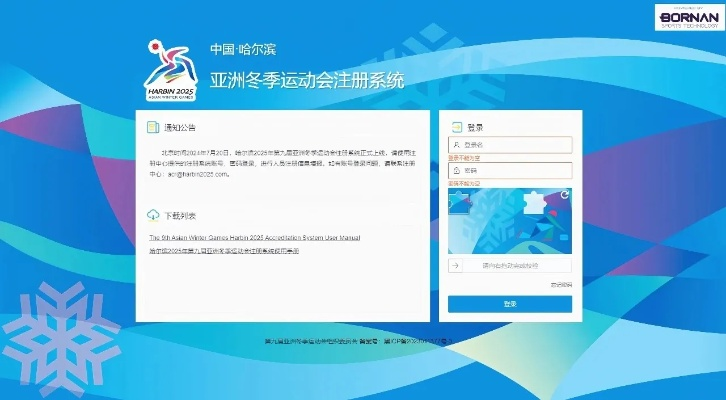726x400 pixels.
Task: Open the forgot password link
Action: pos(561,285)
